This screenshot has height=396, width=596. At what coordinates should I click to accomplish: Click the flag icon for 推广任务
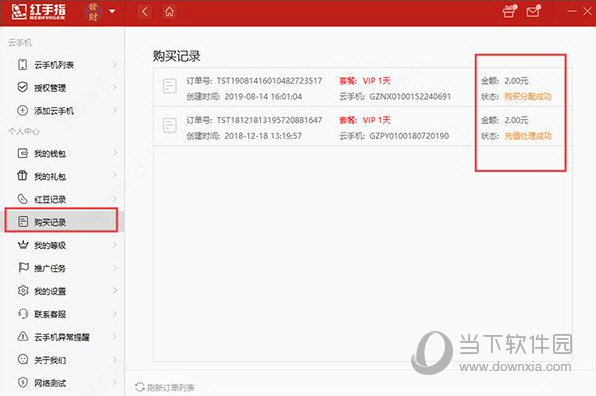(x=23, y=268)
